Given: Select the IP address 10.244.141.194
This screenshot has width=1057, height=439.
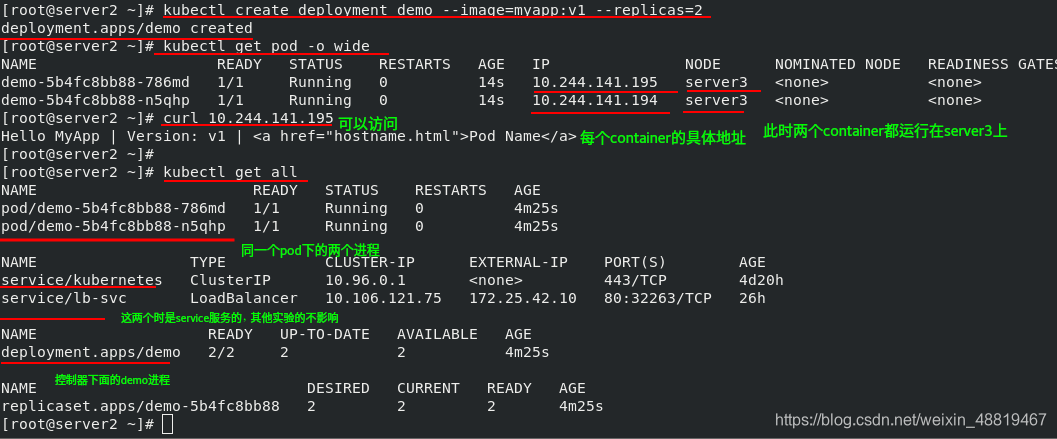Looking at the screenshot, I should click(x=595, y=100).
